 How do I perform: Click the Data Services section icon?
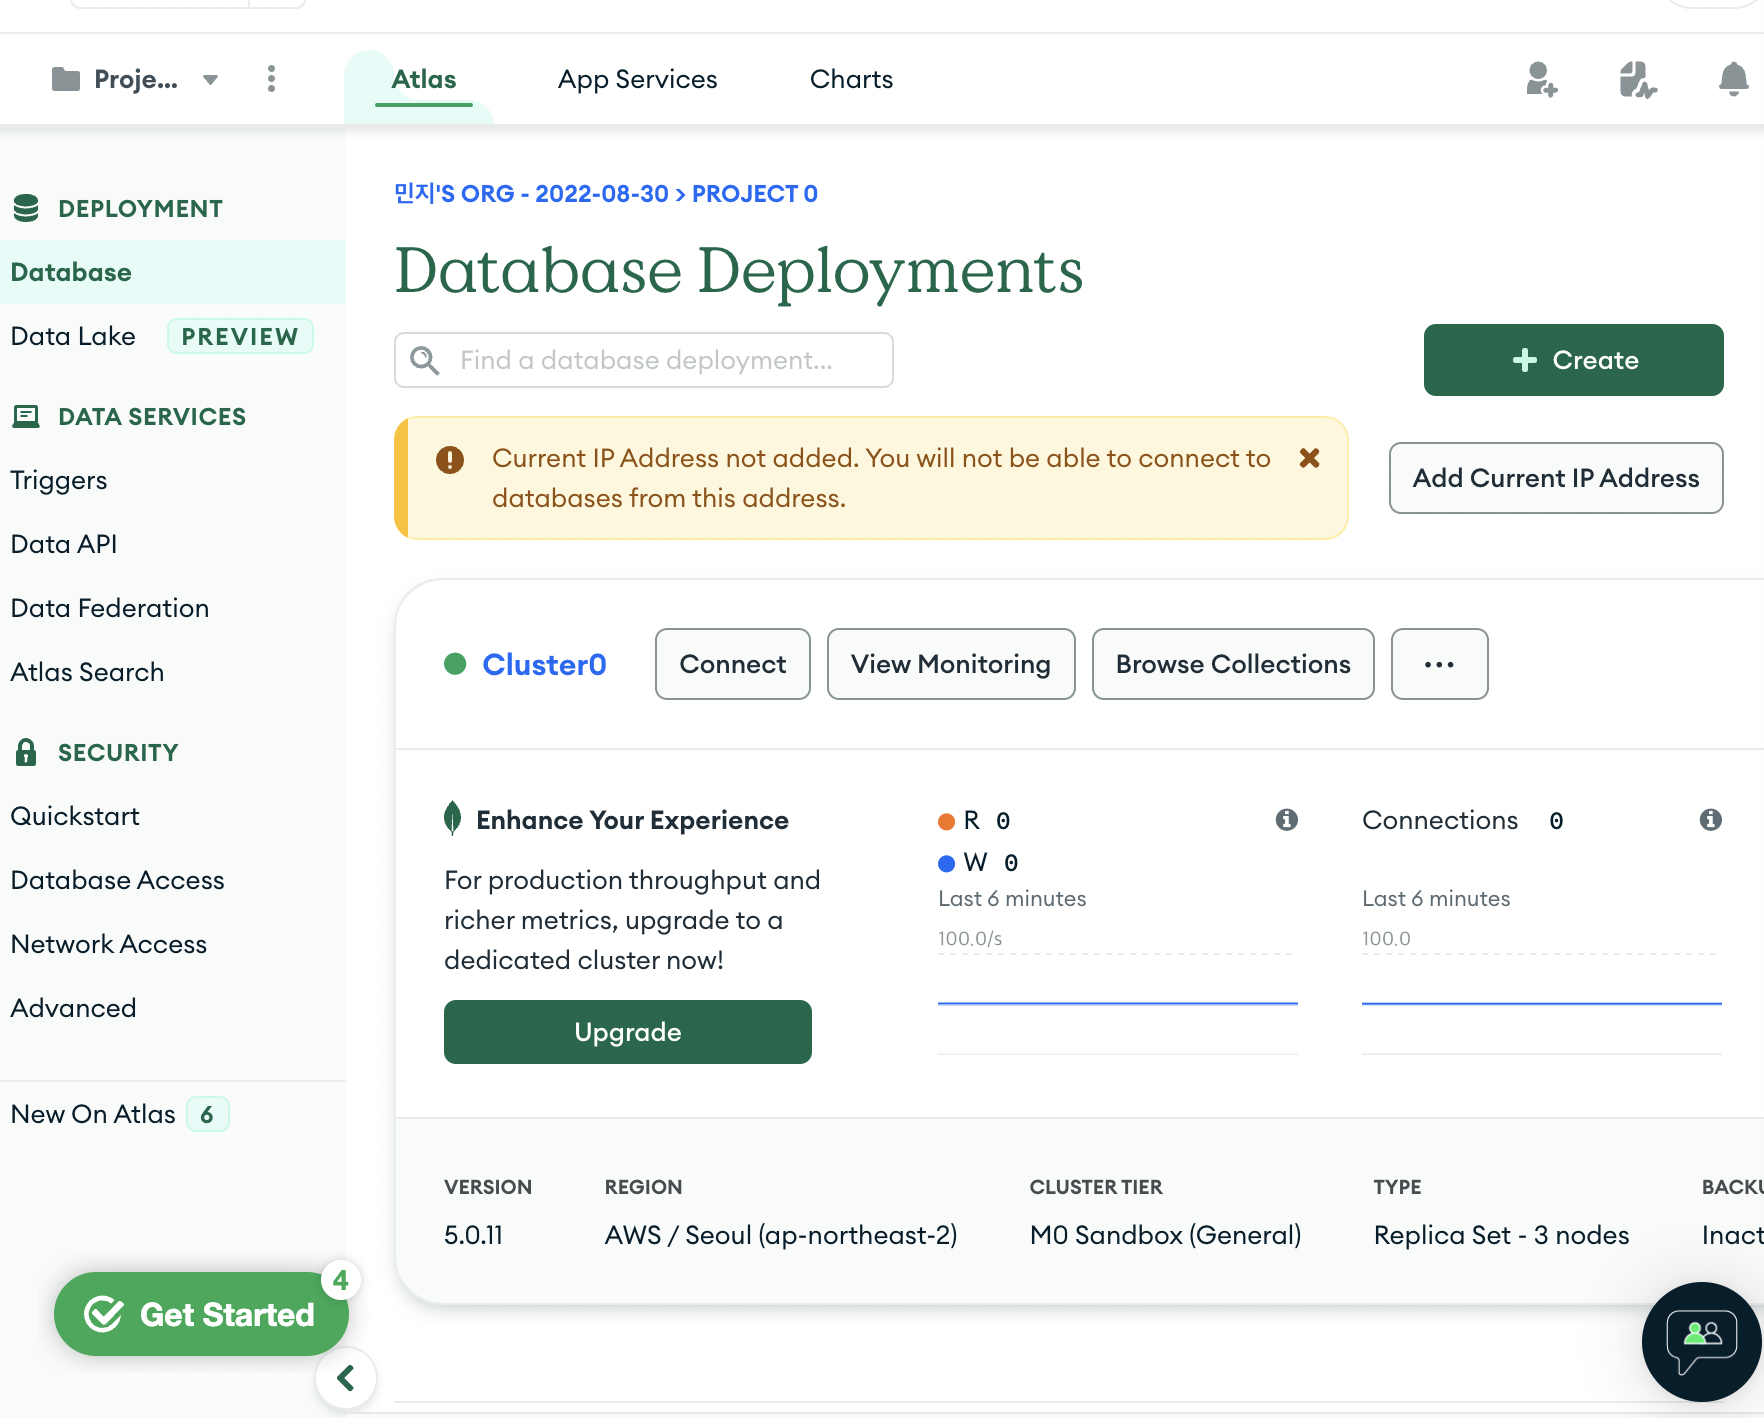point(26,416)
